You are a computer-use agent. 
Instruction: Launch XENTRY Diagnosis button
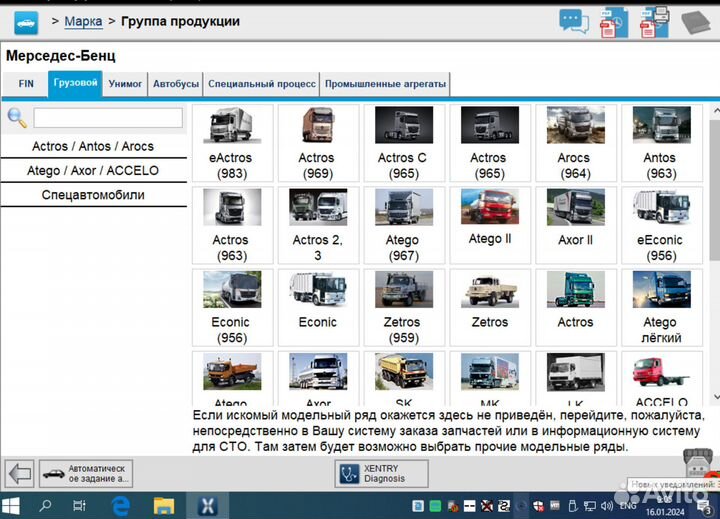tap(382, 474)
